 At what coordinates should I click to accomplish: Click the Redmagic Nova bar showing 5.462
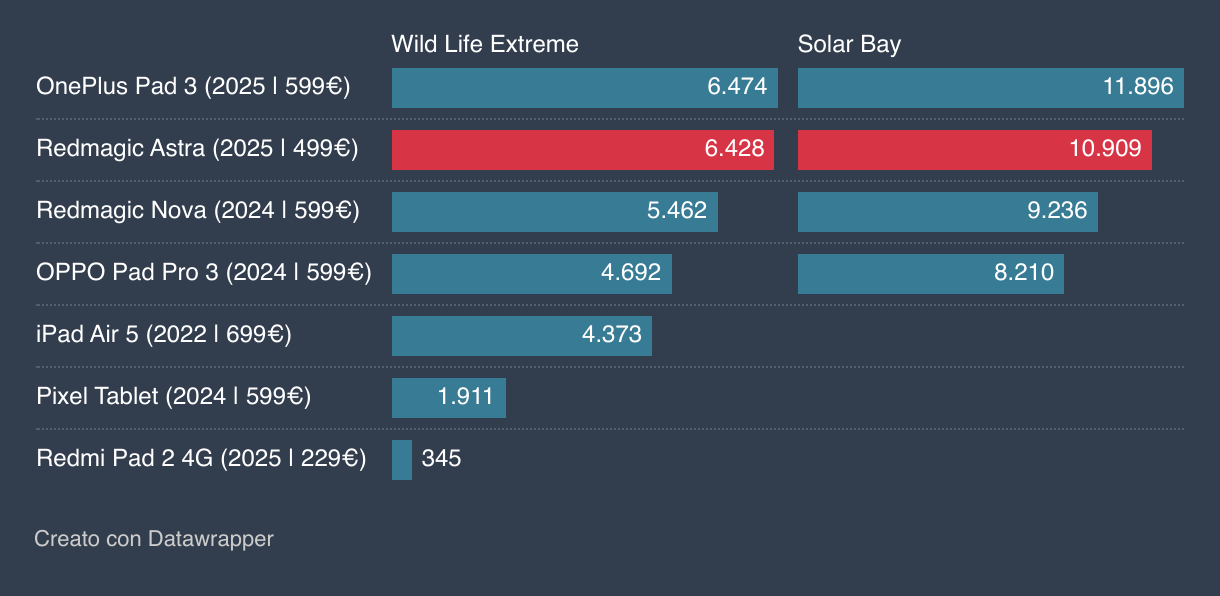click(x=555, y=211)
